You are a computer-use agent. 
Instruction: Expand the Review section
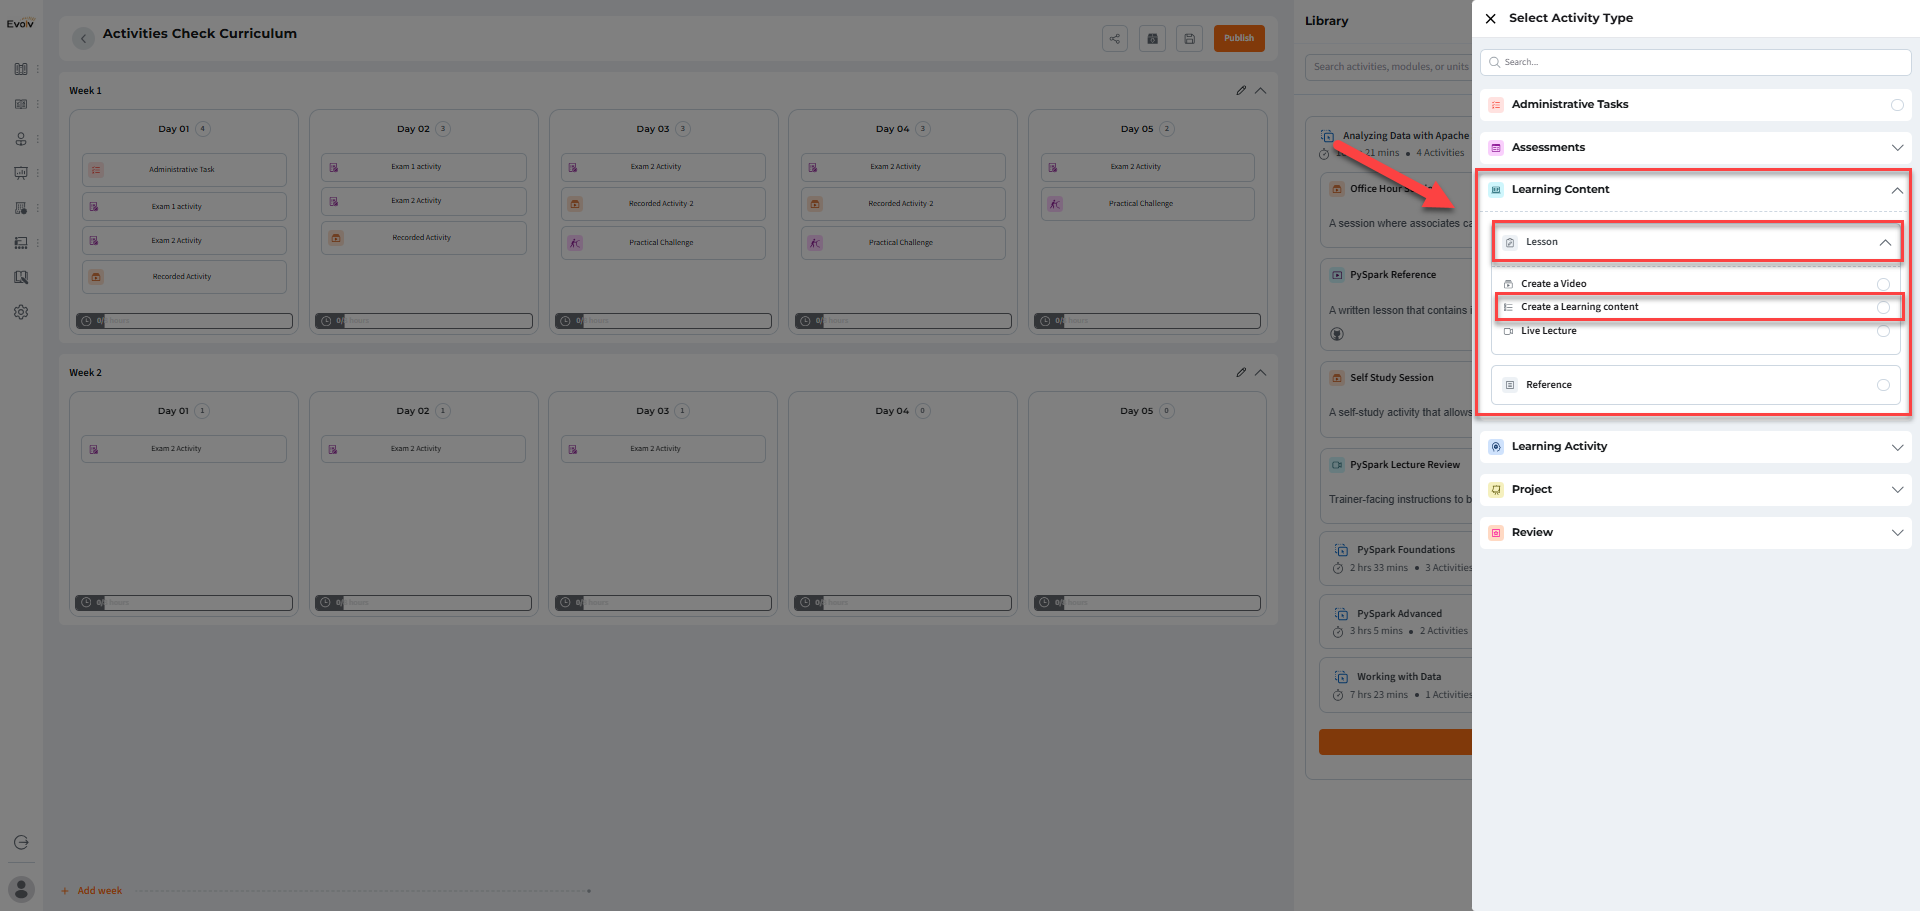pyautogui.click(x=1897, y=533)
